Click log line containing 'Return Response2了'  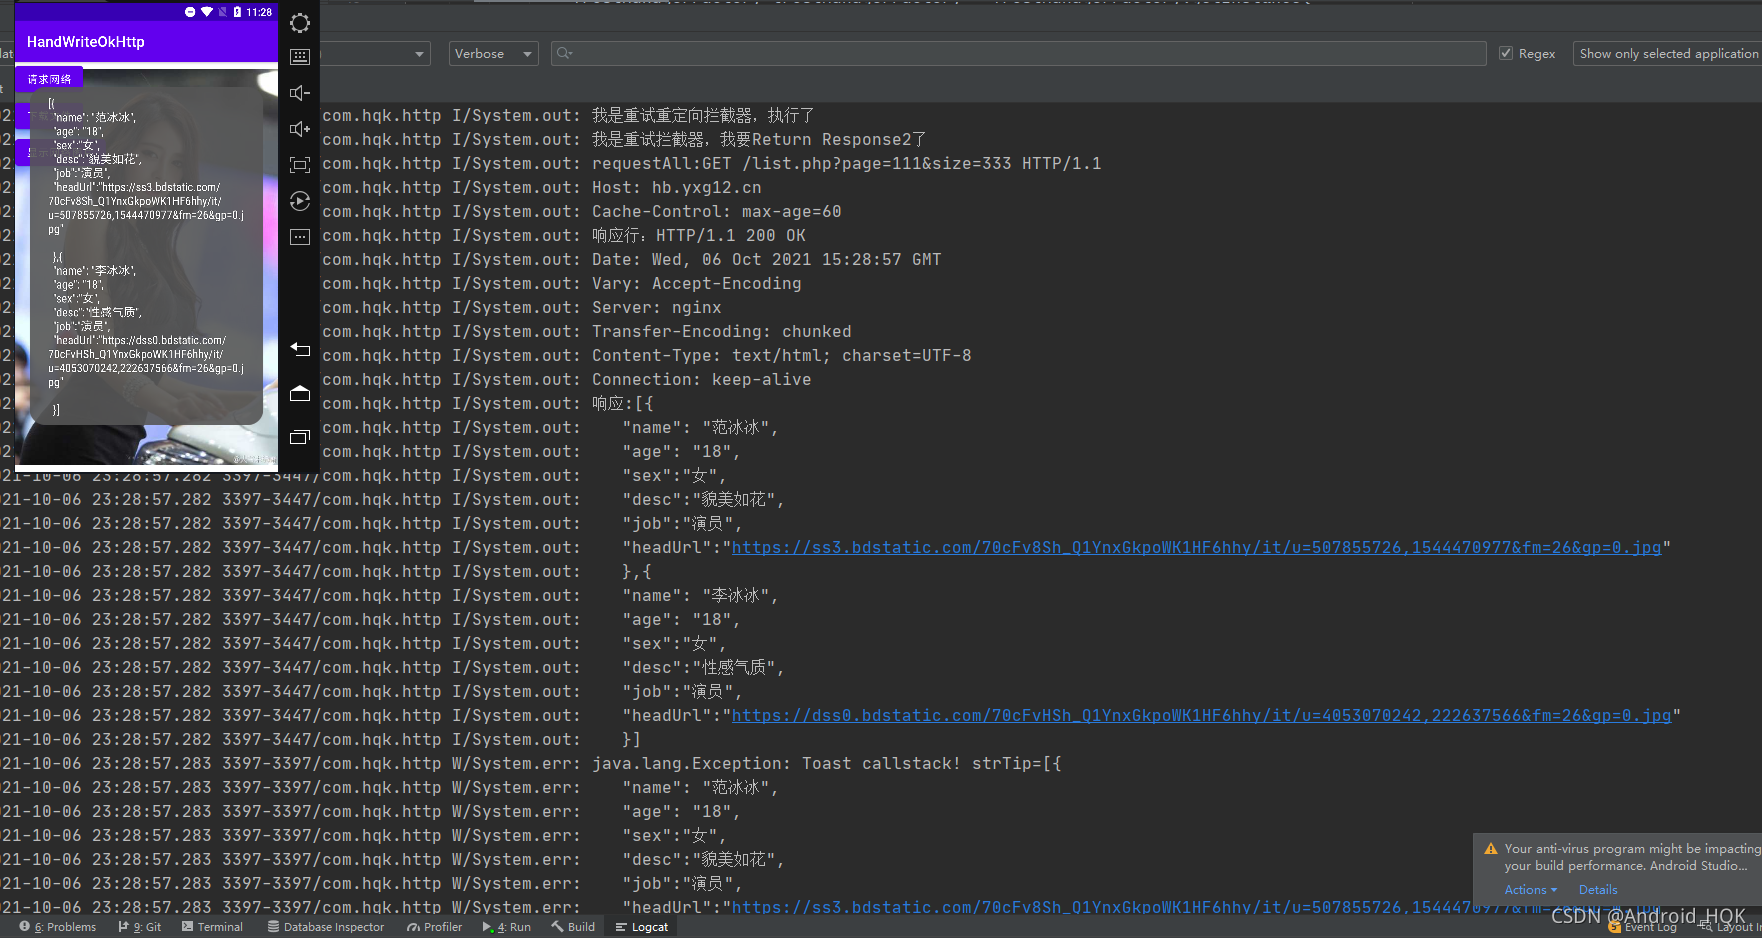(759, 140)
